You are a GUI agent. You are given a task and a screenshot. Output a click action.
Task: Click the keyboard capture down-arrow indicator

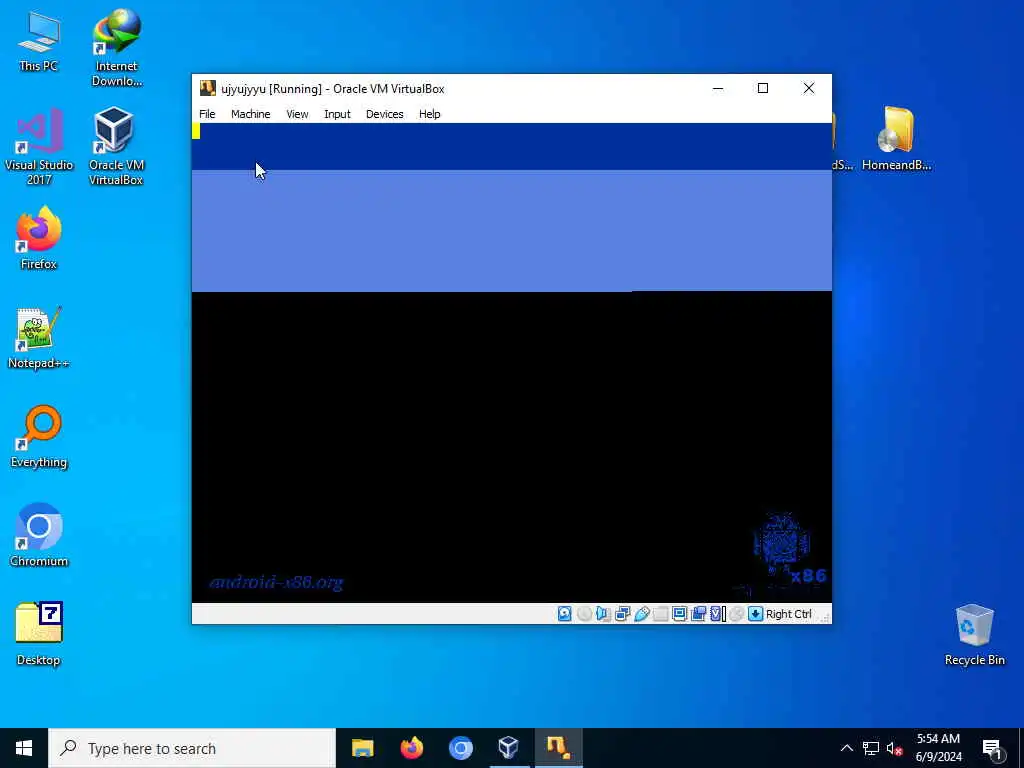756,614
